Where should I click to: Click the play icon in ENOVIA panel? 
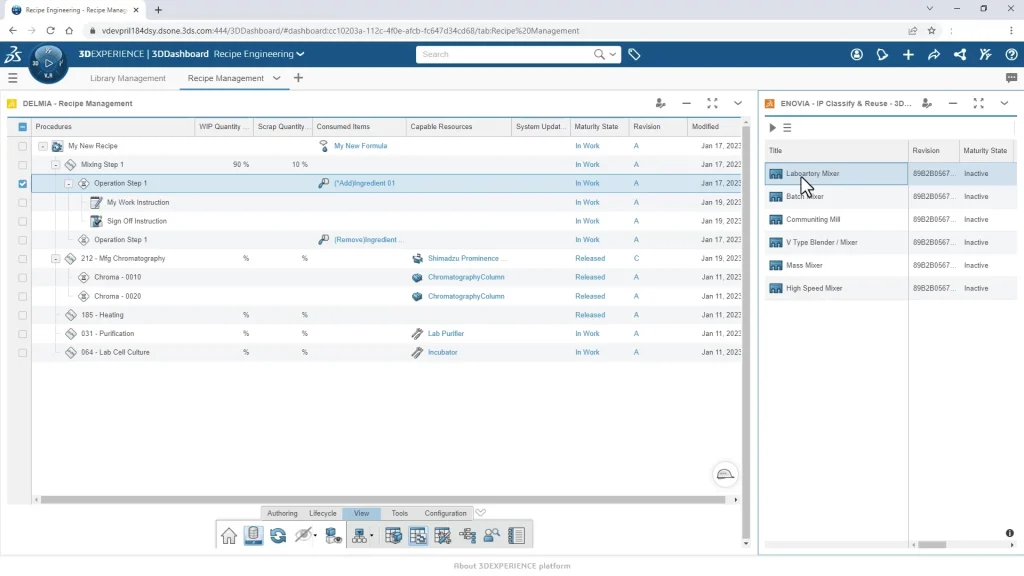[772, 128]
